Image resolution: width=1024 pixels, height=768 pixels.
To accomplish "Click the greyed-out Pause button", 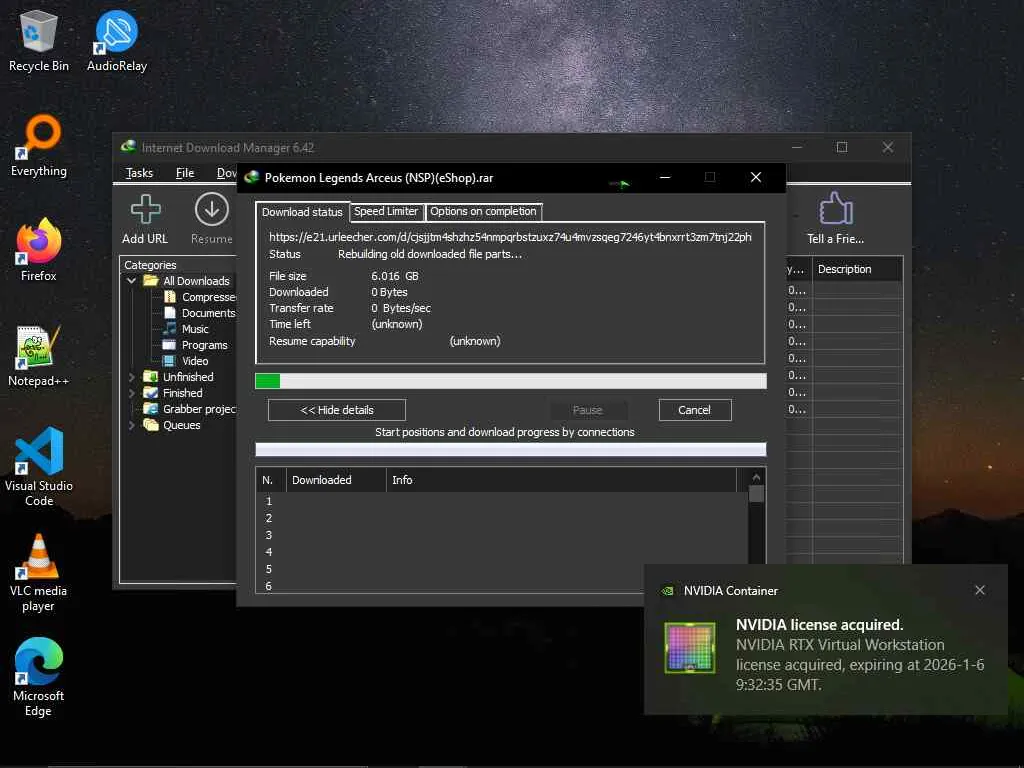I will [587, 410].
